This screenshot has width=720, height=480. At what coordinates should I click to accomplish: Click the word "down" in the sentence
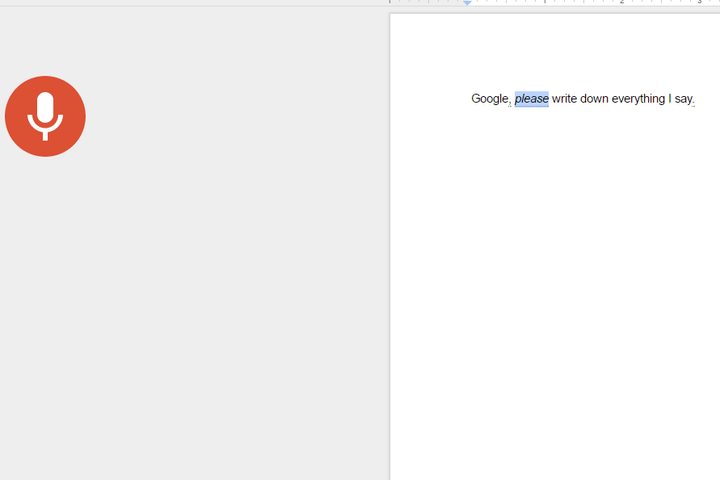pos(594,99)
